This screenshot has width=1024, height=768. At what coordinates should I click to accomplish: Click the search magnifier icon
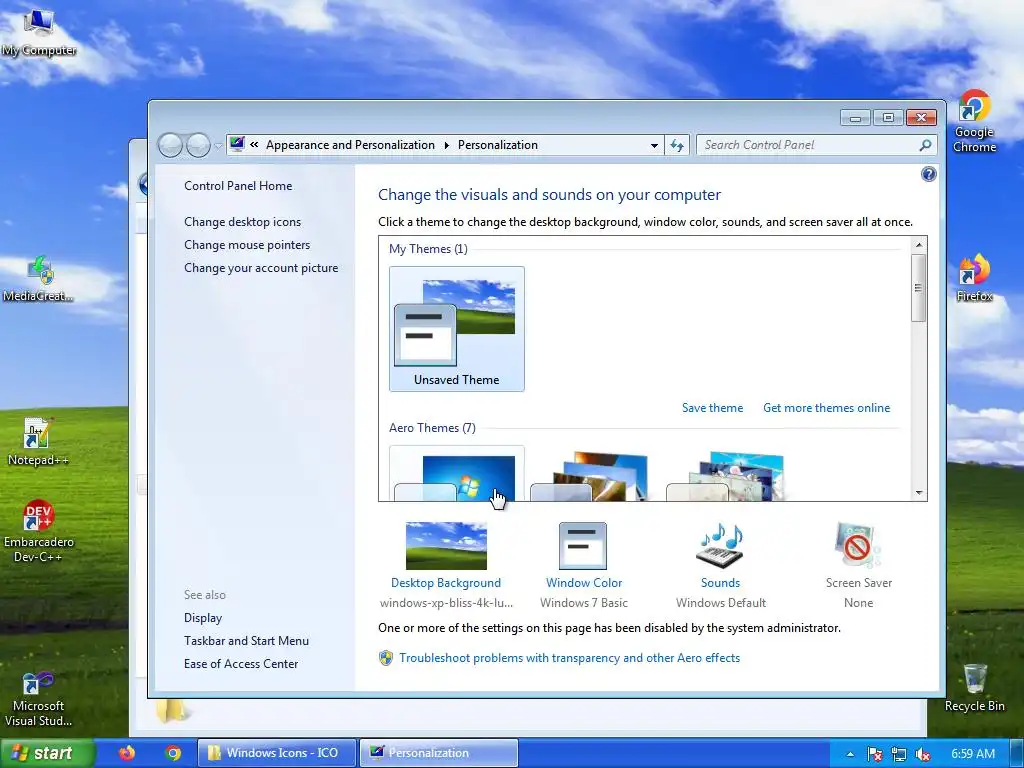(x=925, y=145)
